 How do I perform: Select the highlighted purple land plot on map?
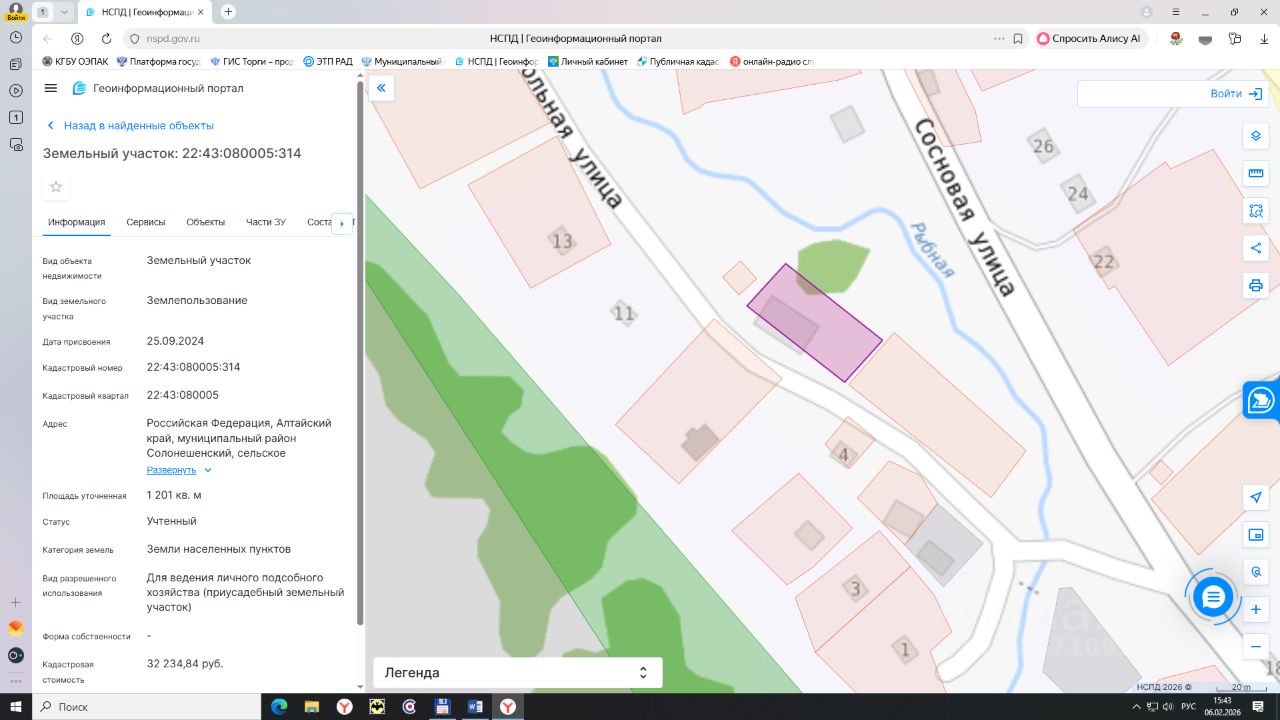point(815,323)
